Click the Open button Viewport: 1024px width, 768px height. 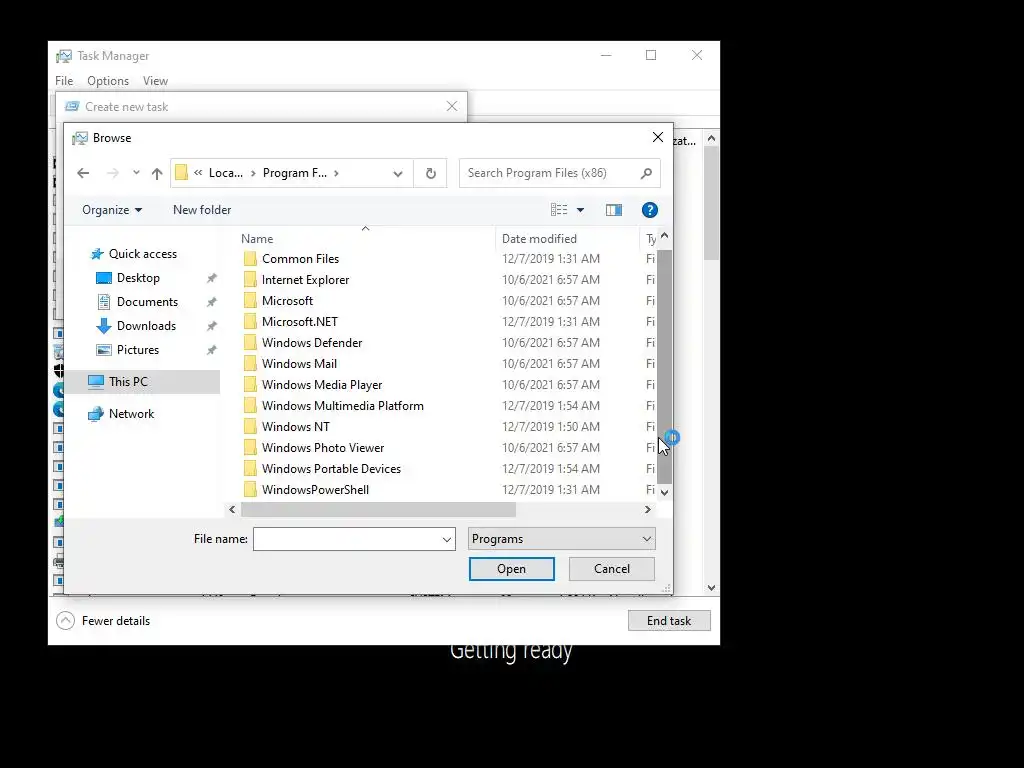[511, 569]
